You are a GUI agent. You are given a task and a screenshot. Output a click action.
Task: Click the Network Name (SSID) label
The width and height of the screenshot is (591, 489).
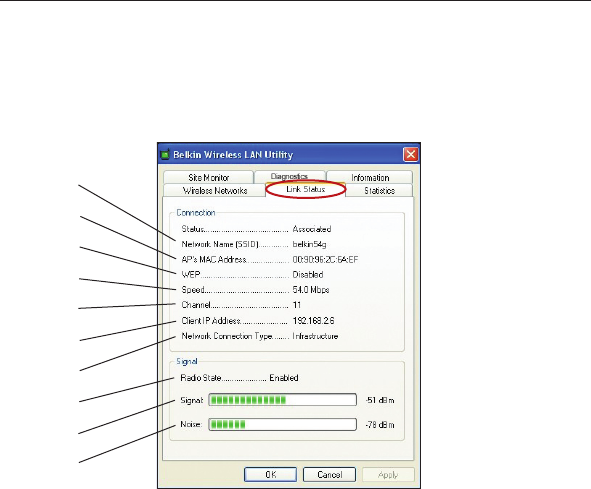220,244
